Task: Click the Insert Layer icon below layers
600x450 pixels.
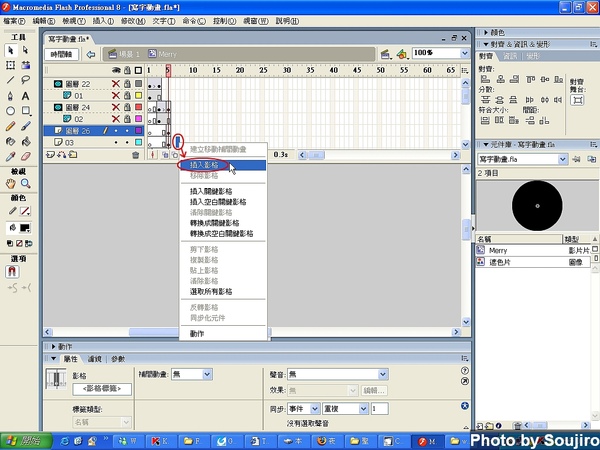Action: (x=50, y=155)
